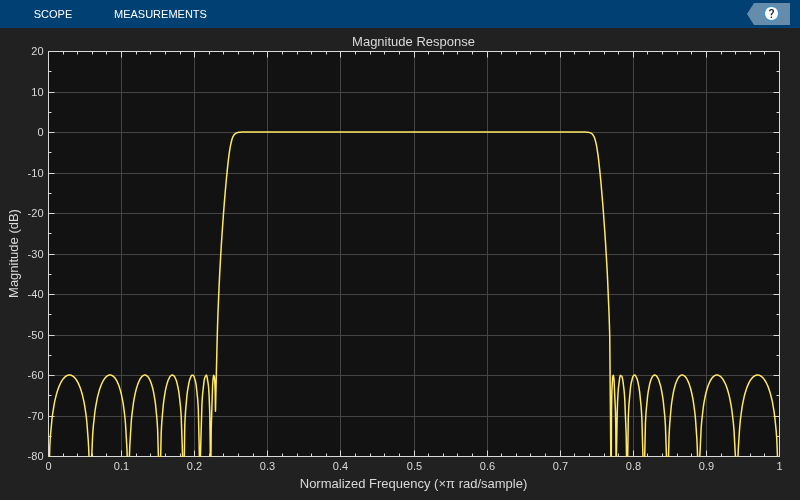Click the Normalized Frequency x-axis label

(x=413, y=484)
